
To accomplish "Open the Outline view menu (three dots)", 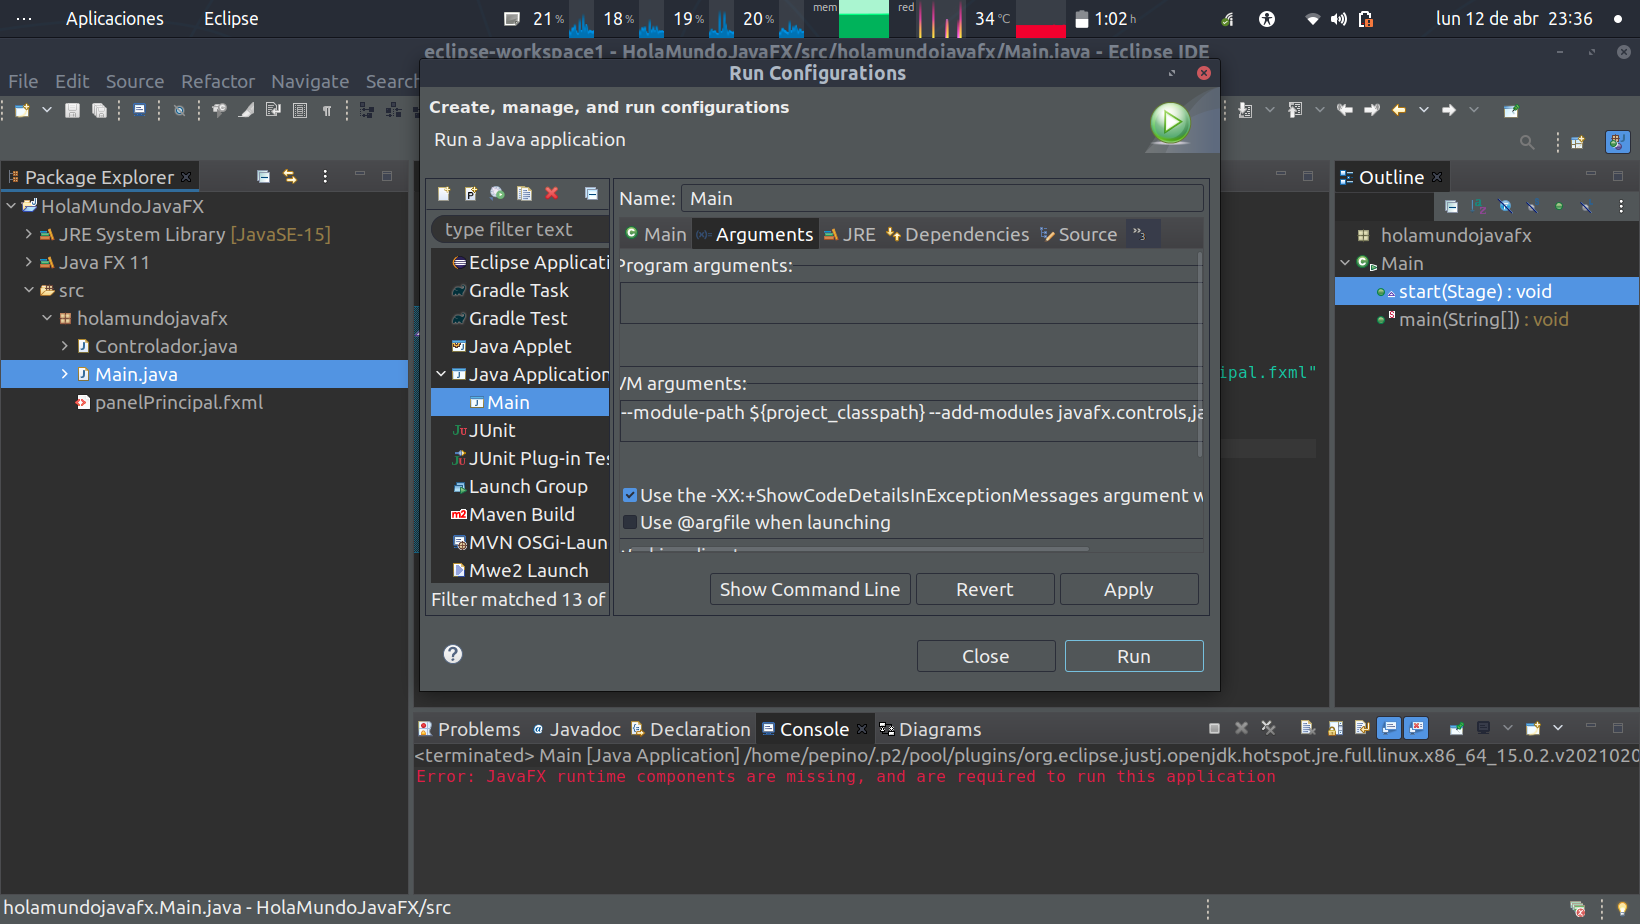I will pos(1621,207).
